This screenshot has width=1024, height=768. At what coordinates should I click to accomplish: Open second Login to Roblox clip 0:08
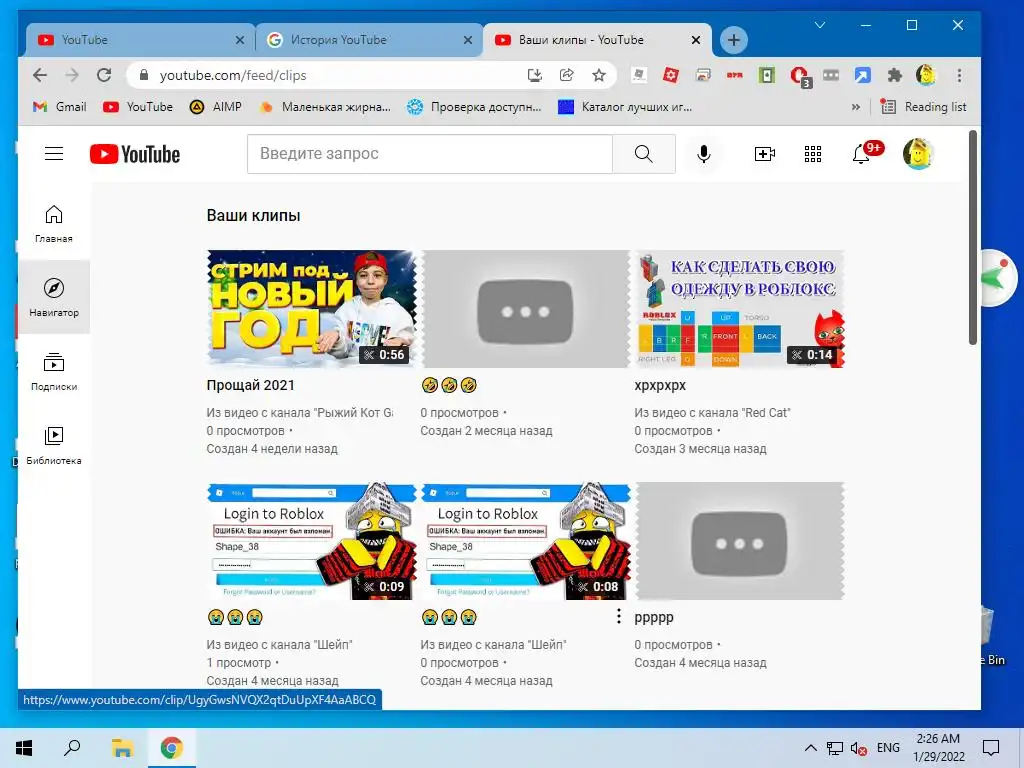526,541
